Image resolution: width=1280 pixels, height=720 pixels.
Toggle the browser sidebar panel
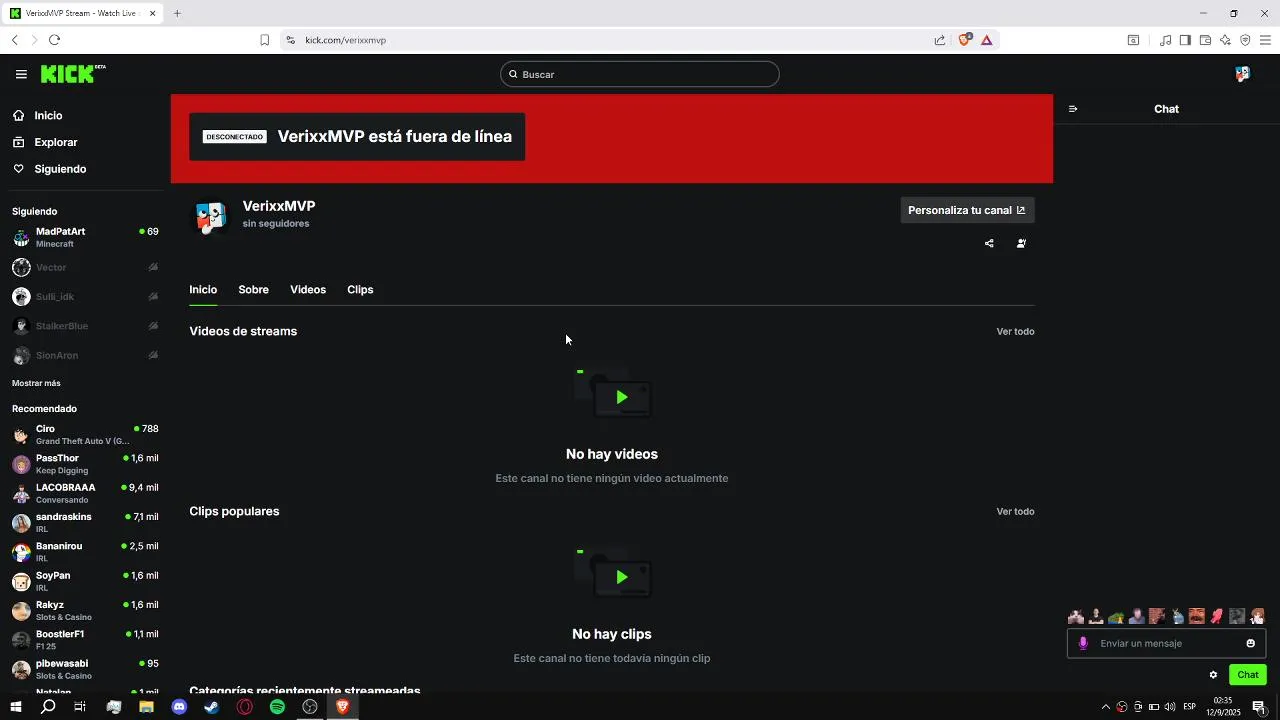(x=1185, y=40)
